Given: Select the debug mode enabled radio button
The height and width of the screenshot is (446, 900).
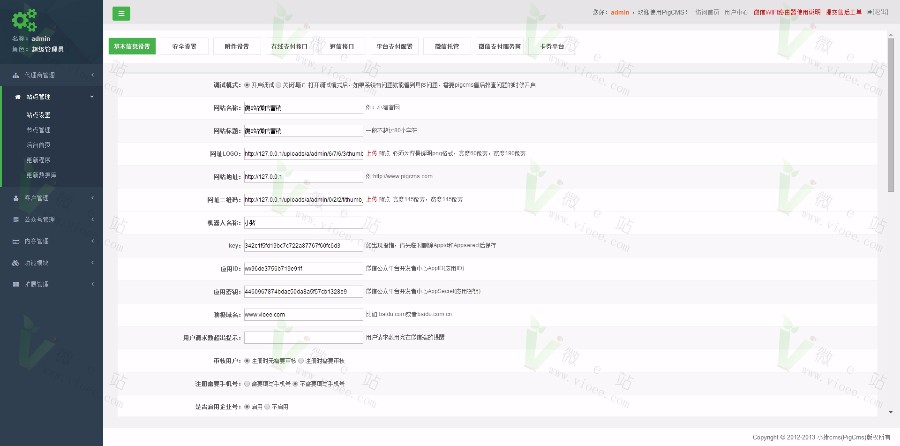Looking at the screenshot, I should (x=247, y=85).
